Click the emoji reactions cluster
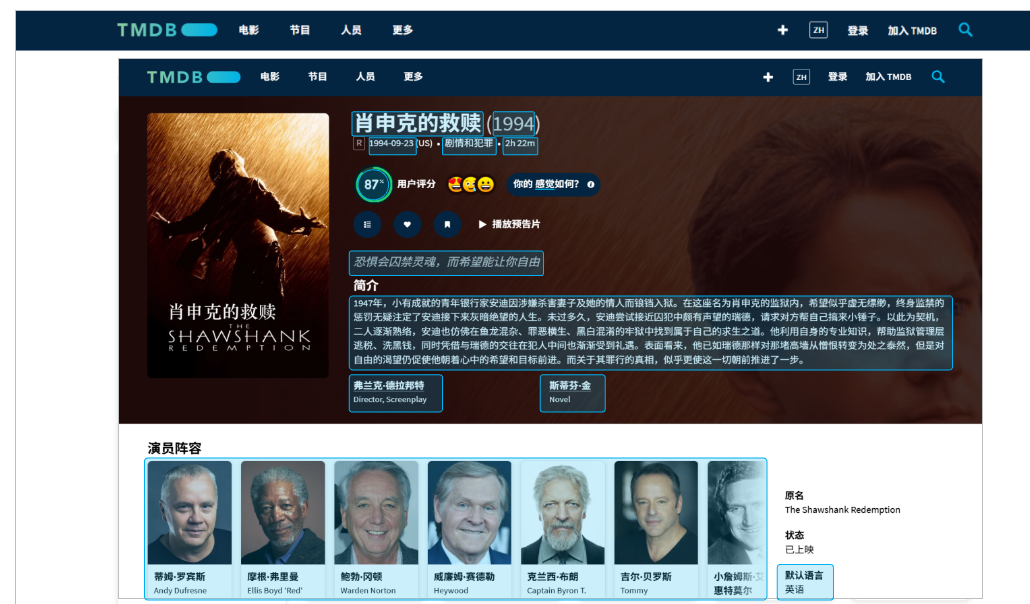Screen dimensions: 1030x604 [x=471, y=185]
